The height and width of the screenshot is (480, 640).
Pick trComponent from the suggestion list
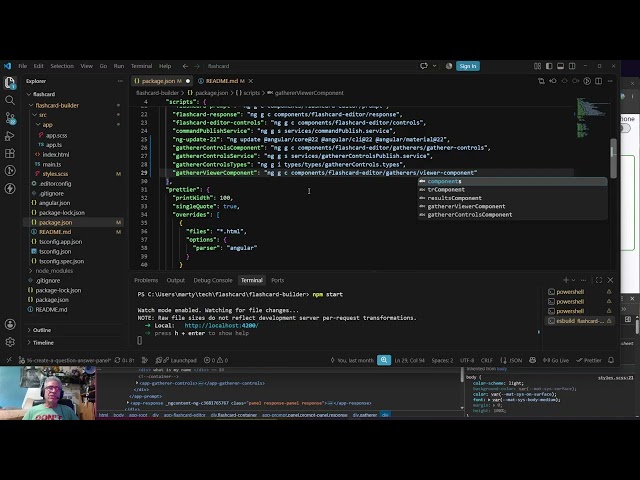512,190
